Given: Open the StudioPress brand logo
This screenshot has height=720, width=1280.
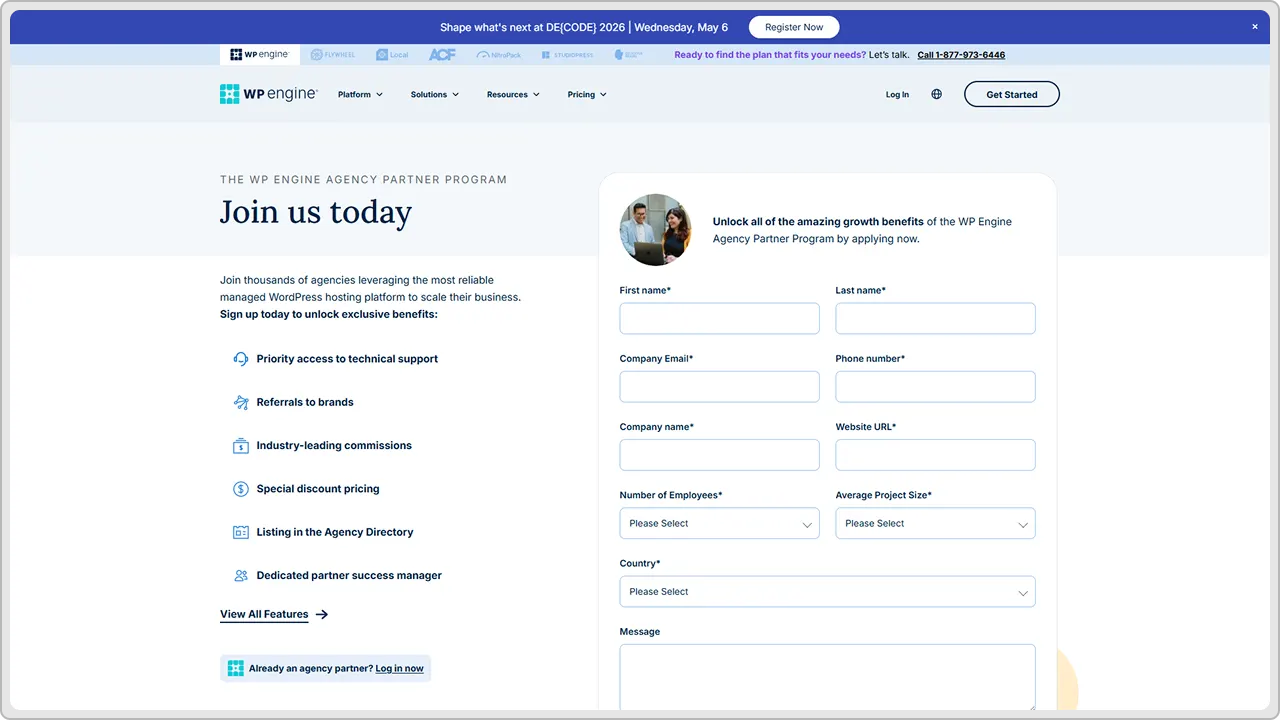Looking at the screenshot, I should (x=567, y=55).
